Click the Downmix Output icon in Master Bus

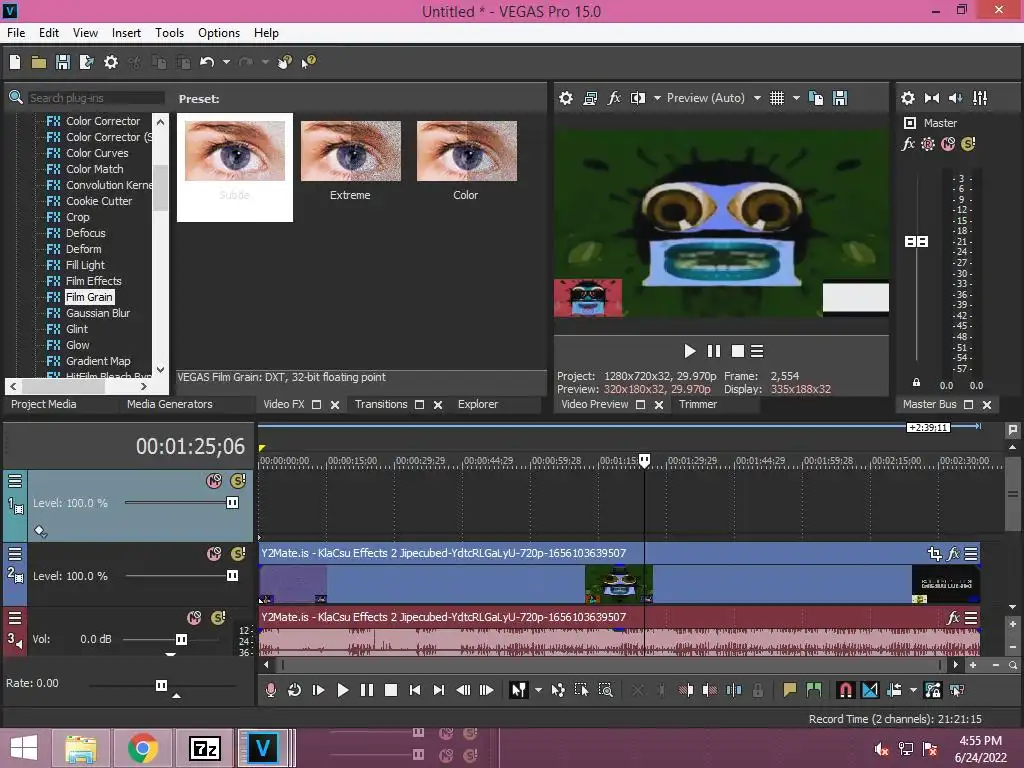(932, 98)
